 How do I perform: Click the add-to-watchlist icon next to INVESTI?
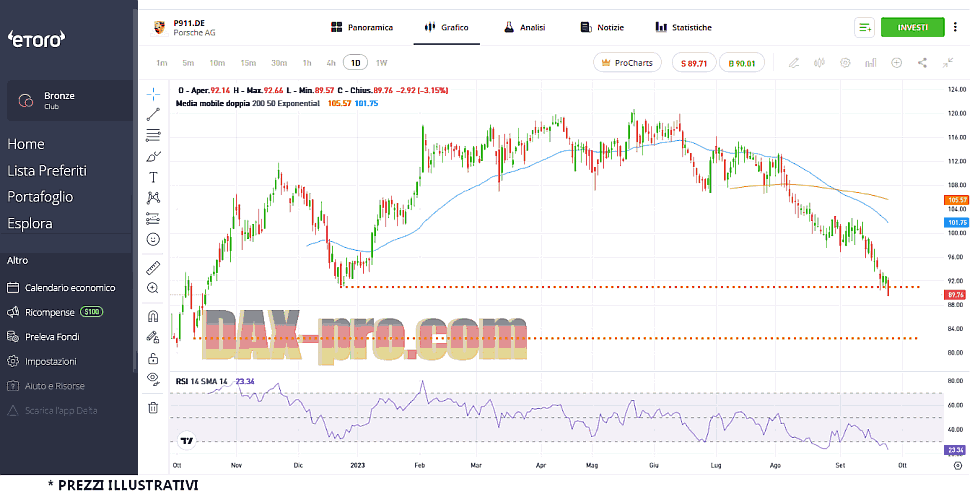pos(864,27)
